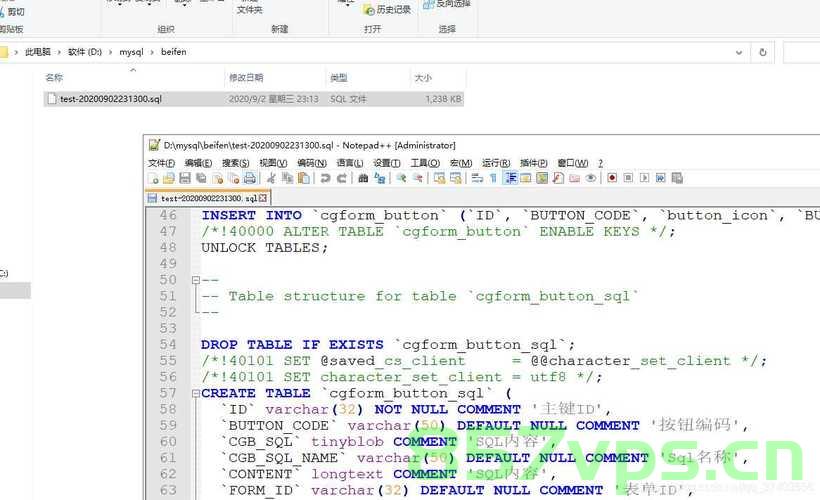Screen dimensions: 820x500
Task: Collapse the comment fold marker at line 50
Action: pos(196,280)
